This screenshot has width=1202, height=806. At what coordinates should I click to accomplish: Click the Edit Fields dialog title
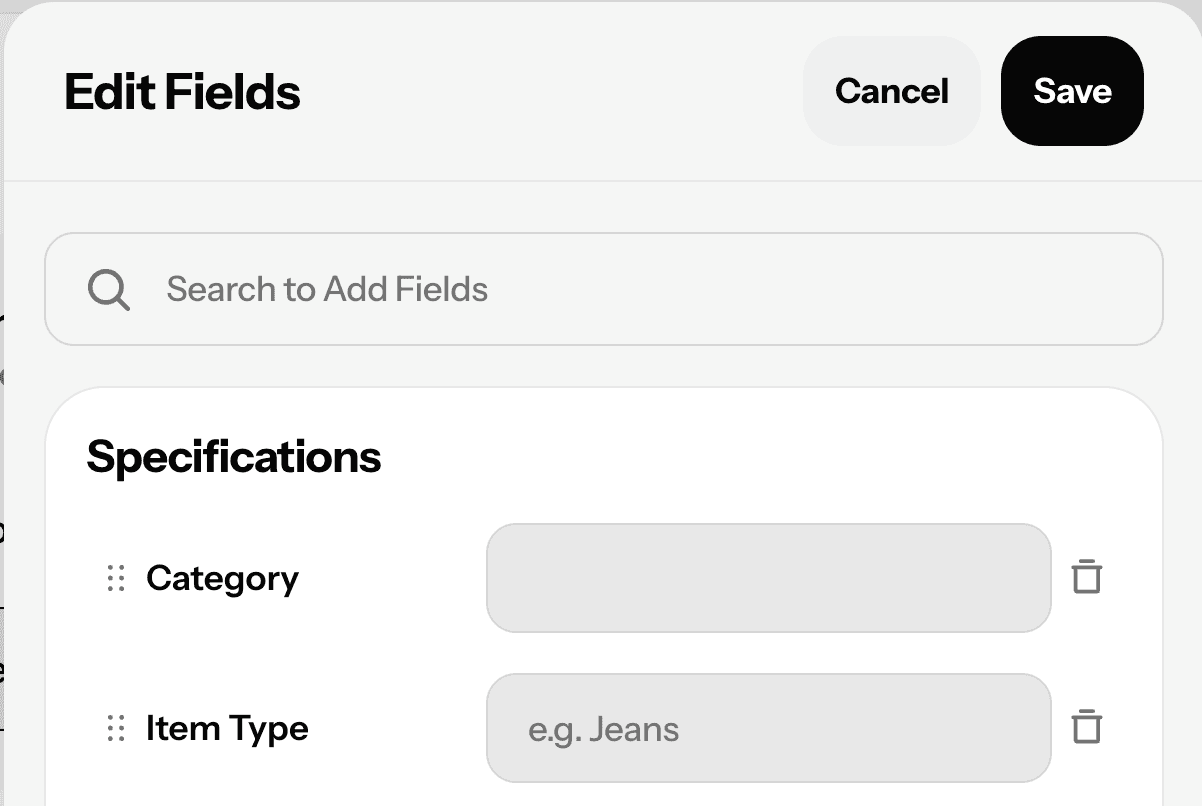point(182,92)
